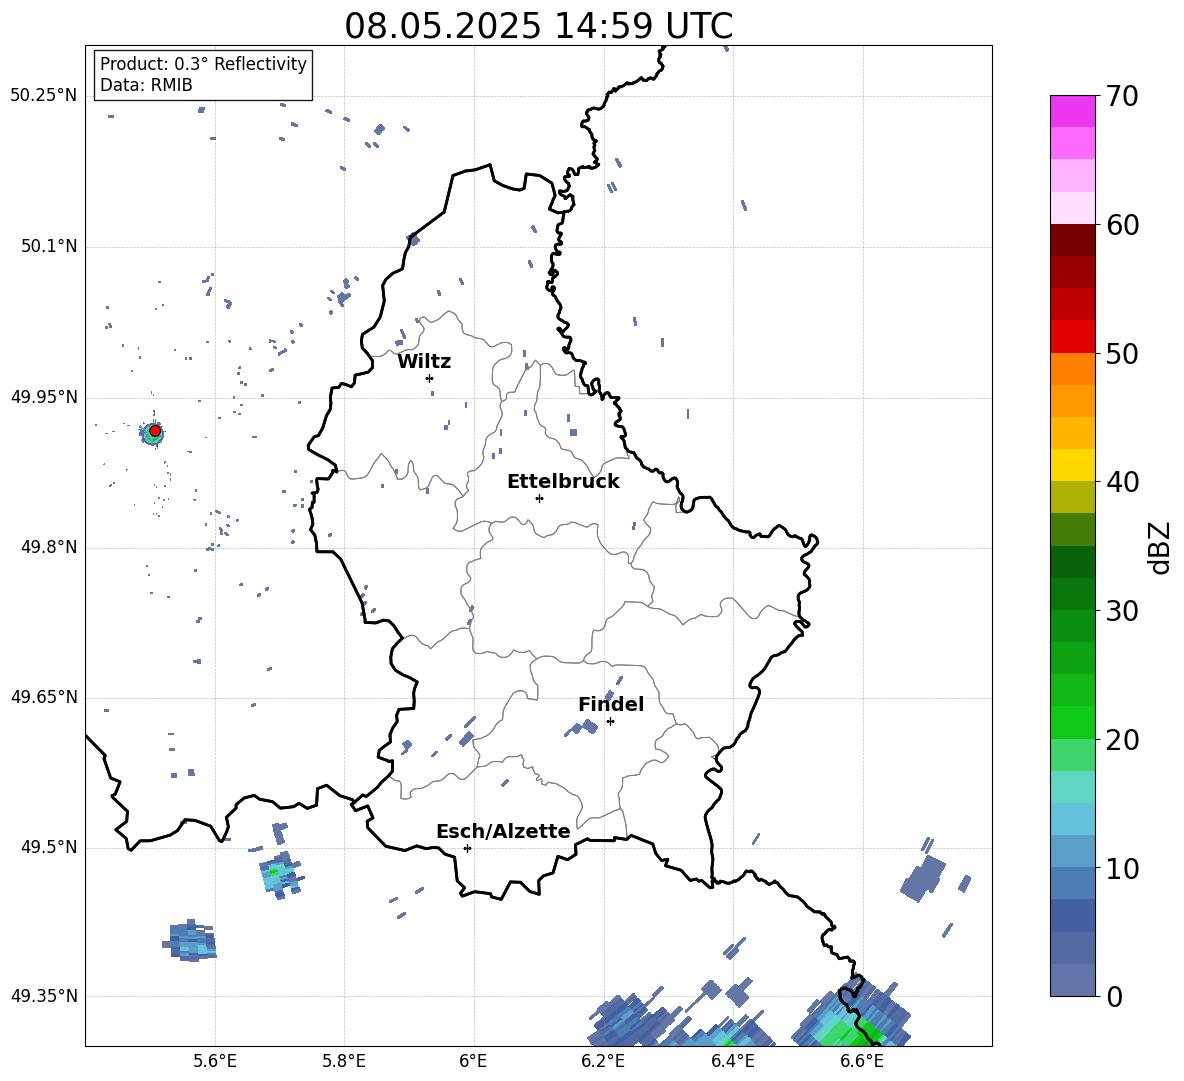Screen dimensions: 1184x1081
Task: Click the bright magenta top colorbar segment
Action: click(1072, 111)
